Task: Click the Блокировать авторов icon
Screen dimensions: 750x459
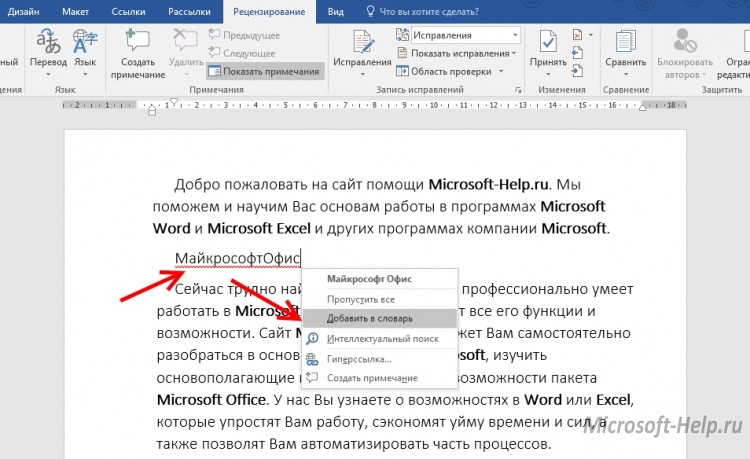Action: pyautogui.click(x=684, y=40)
